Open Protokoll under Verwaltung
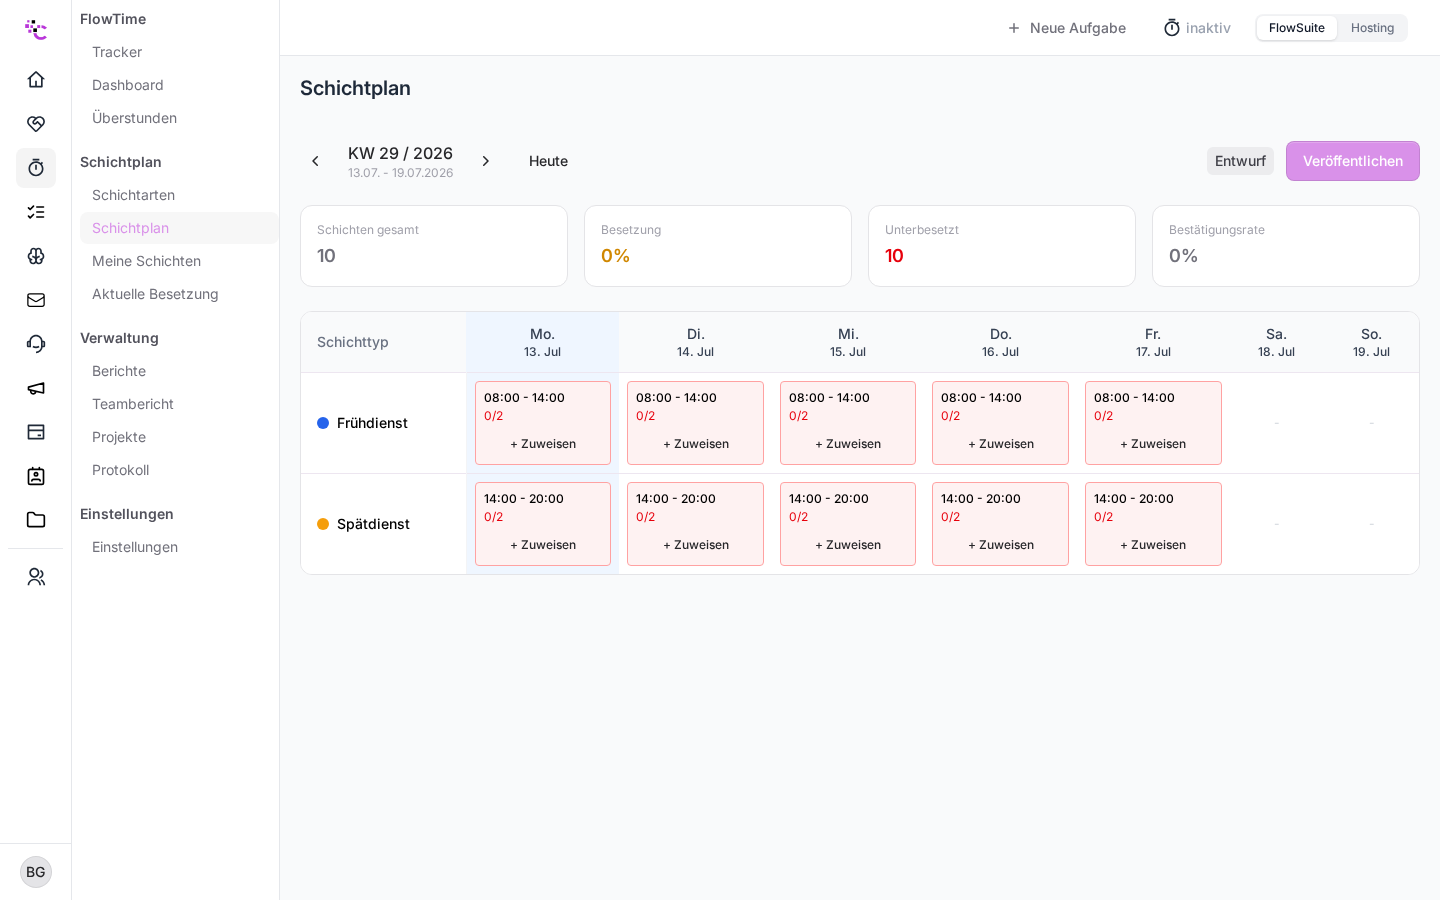 coord(120,470)
